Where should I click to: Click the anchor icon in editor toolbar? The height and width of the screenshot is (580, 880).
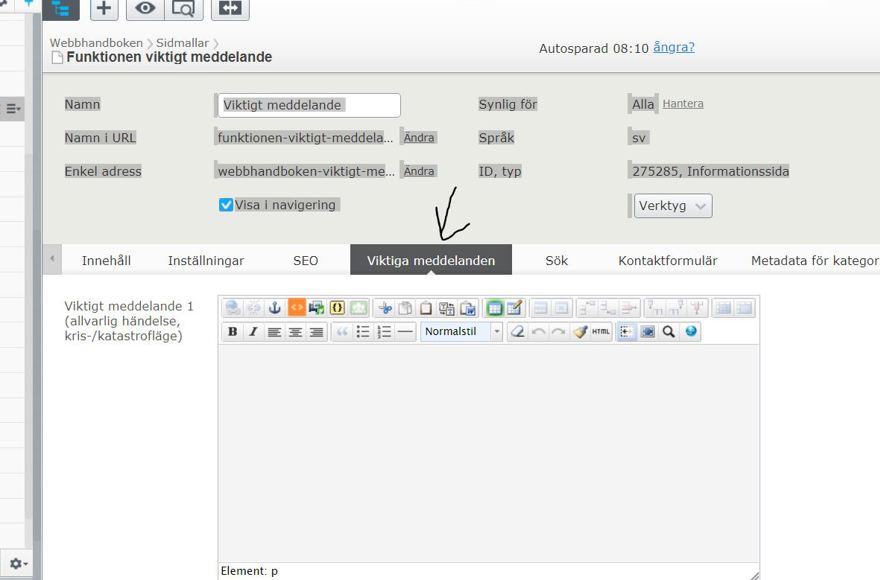pos(275,308)
